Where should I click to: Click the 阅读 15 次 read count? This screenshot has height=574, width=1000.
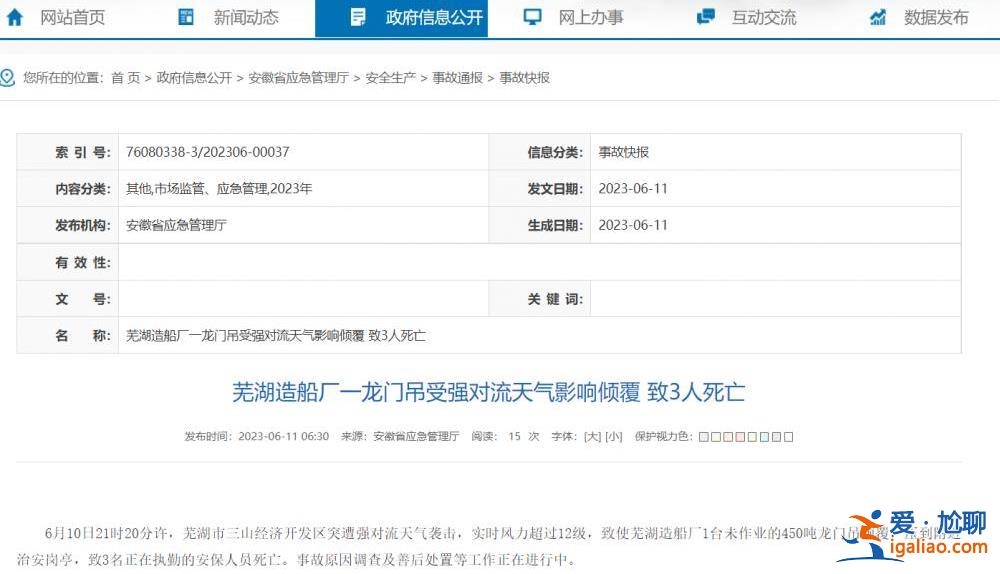click(505, 436)
